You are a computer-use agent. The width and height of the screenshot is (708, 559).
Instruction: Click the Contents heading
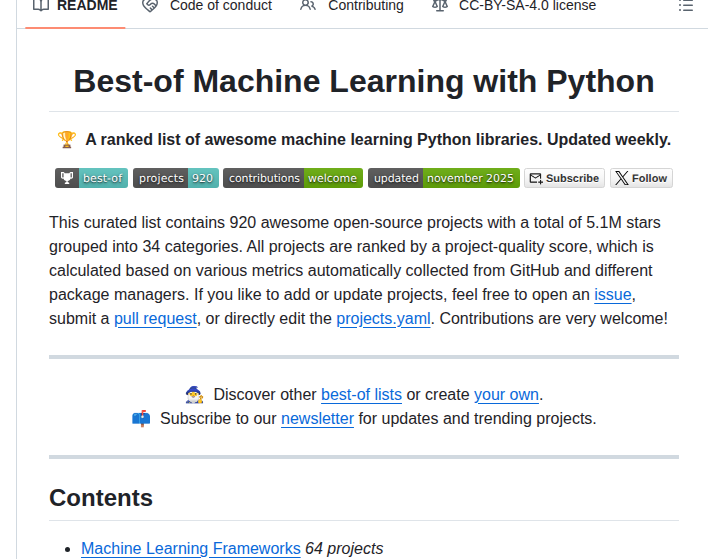[x=101, y=498]
